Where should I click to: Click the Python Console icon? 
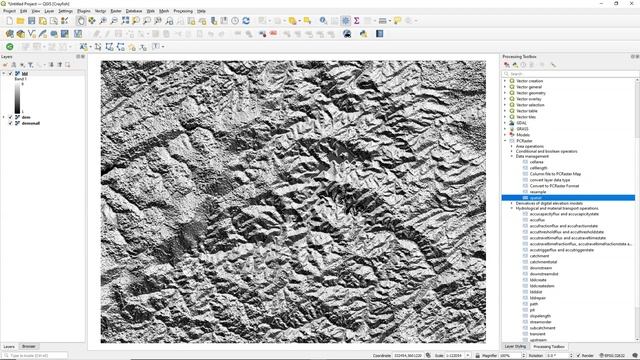point(363,34)
